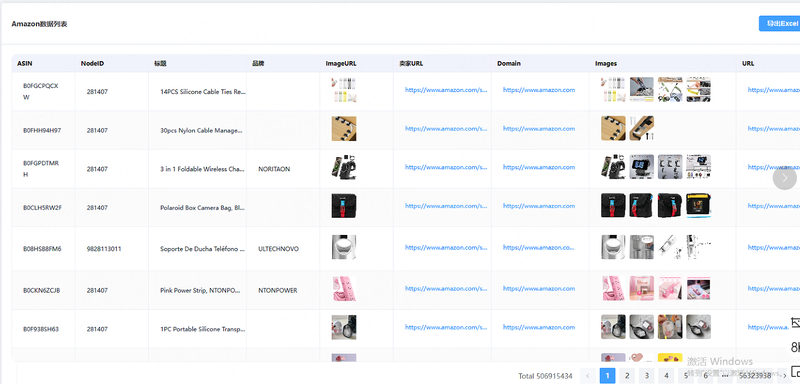800x384 pixels.
Task: Open third Images thumbnail in B0F938SH63 row
Action: point(670,327)
